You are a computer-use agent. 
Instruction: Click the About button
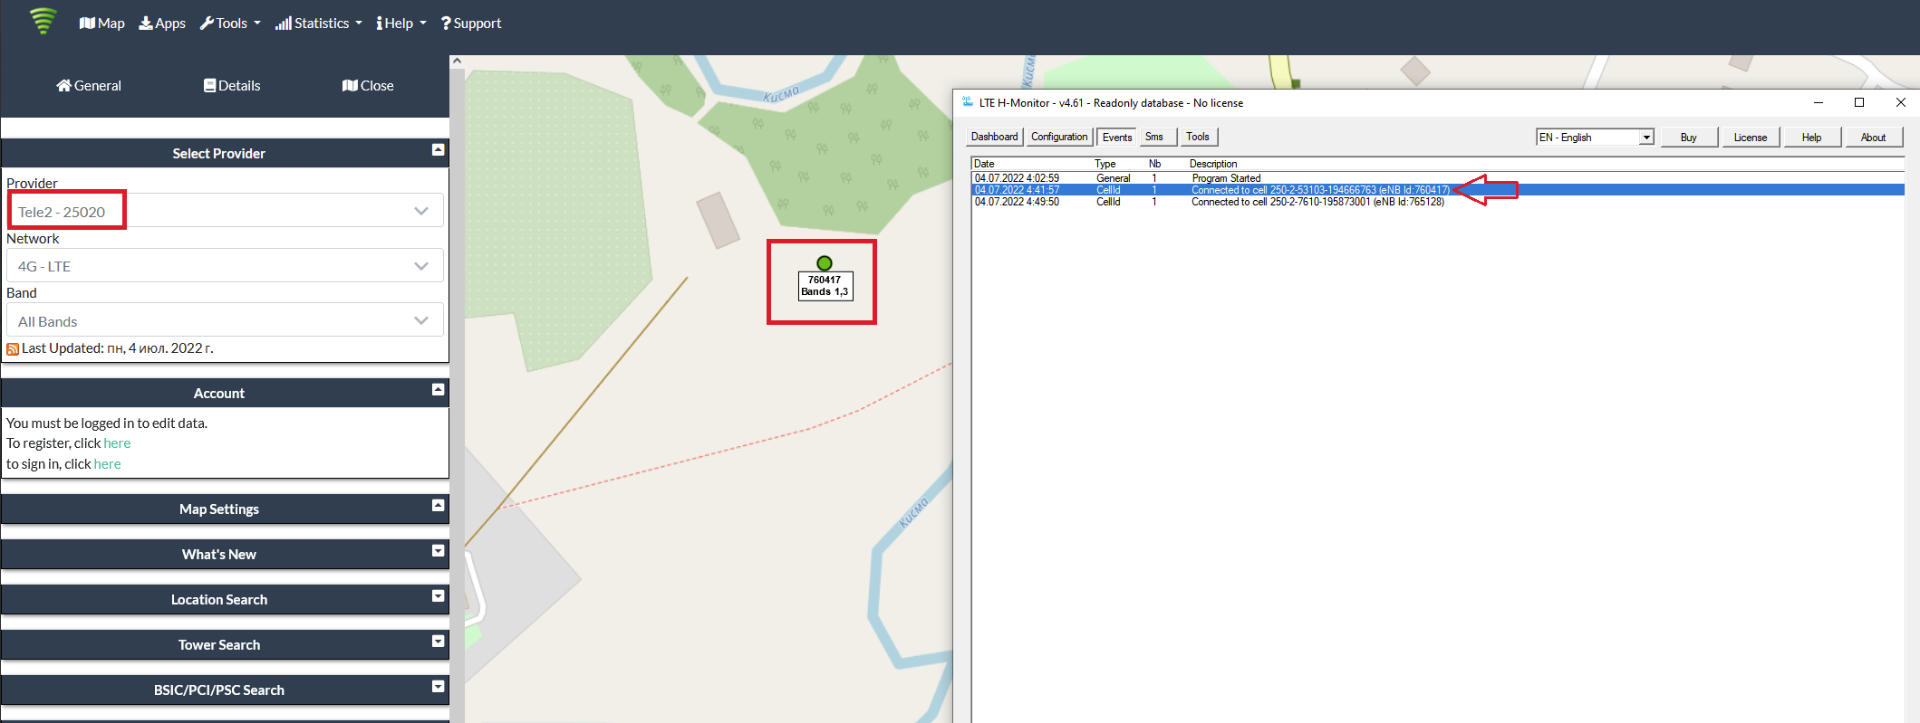click(x=1873, y=137)
